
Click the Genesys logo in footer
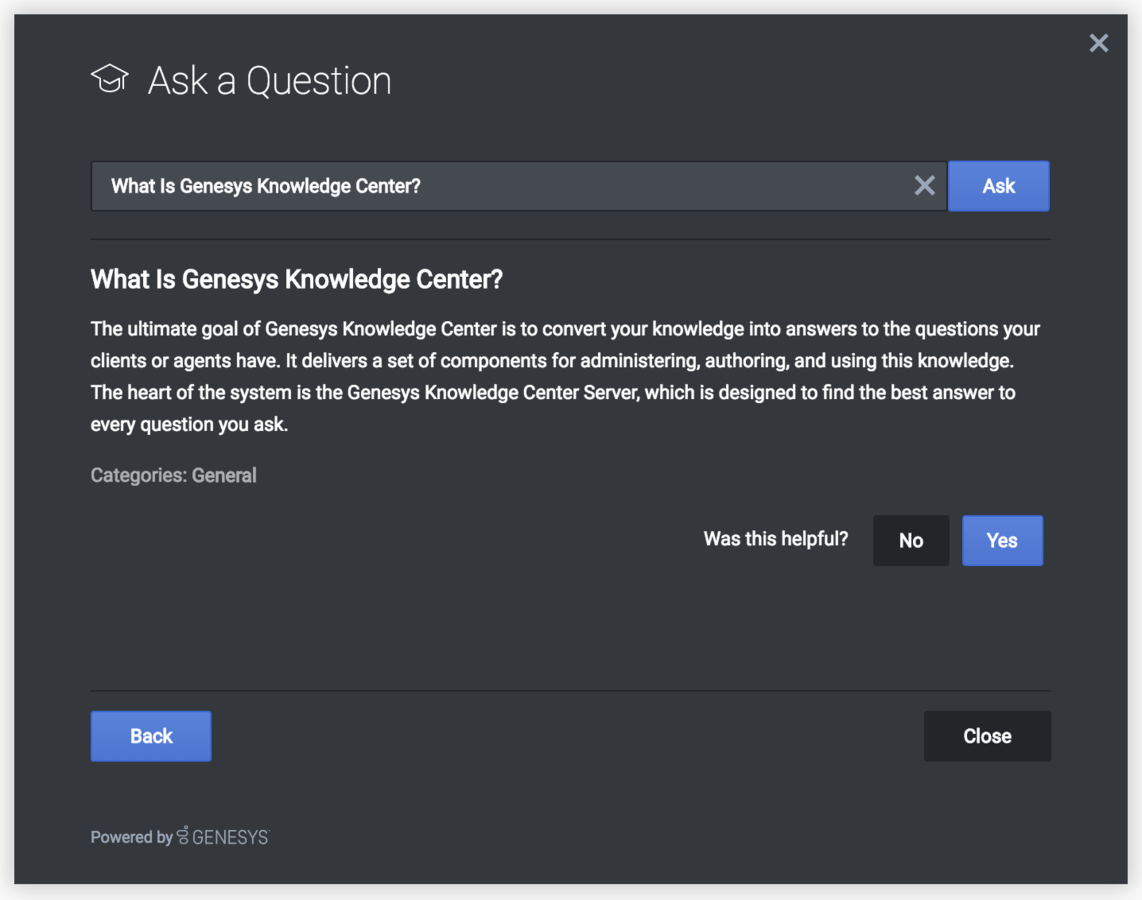(223, 837)
